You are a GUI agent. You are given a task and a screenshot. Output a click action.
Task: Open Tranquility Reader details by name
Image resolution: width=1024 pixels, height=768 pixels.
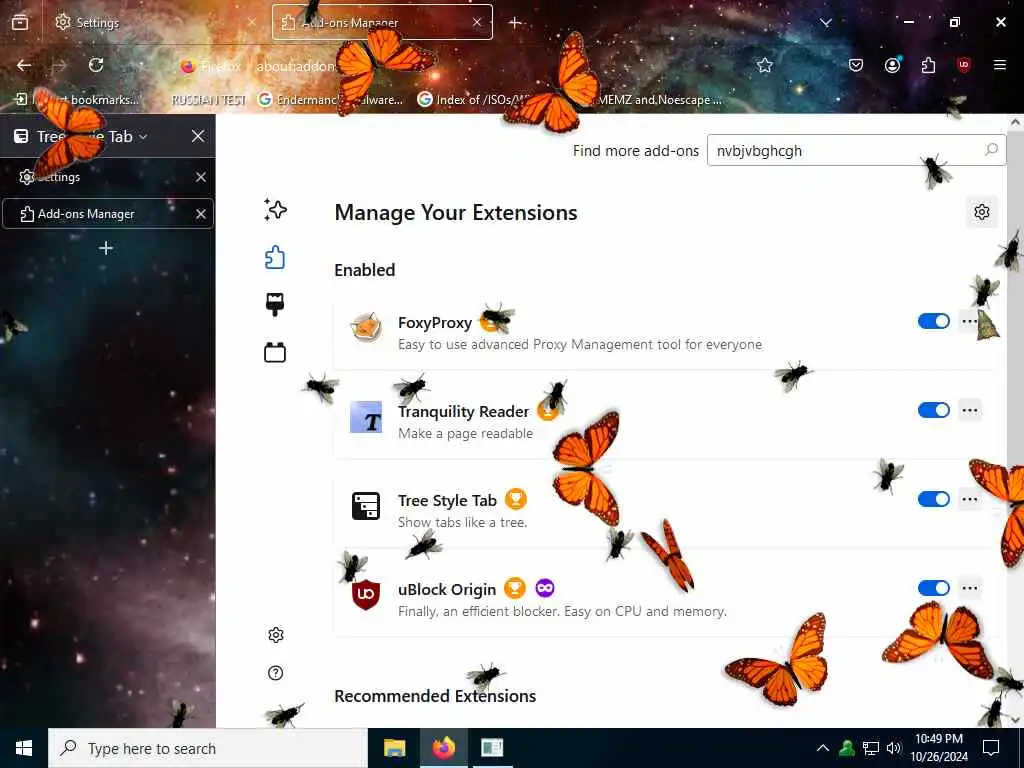464,411
